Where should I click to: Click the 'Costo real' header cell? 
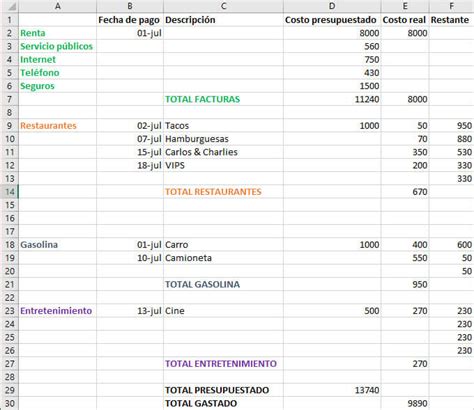(405, 20)
